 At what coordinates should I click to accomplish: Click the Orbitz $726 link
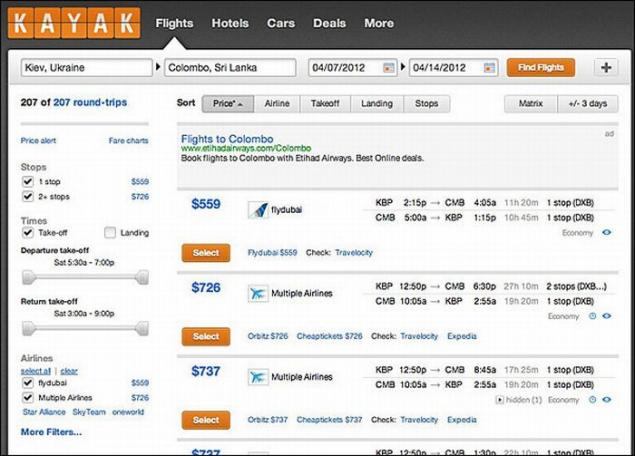coord(268,336)
